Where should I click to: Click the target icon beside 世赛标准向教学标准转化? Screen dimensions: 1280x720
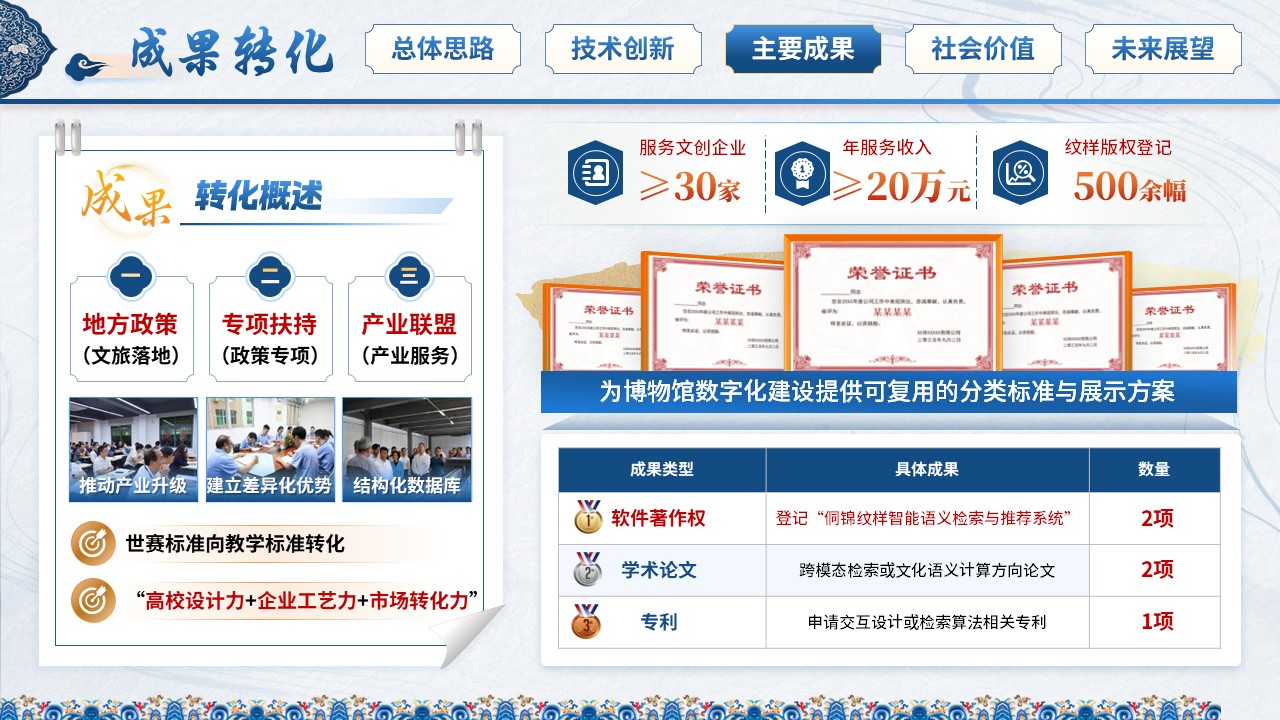tap(93, 544)
